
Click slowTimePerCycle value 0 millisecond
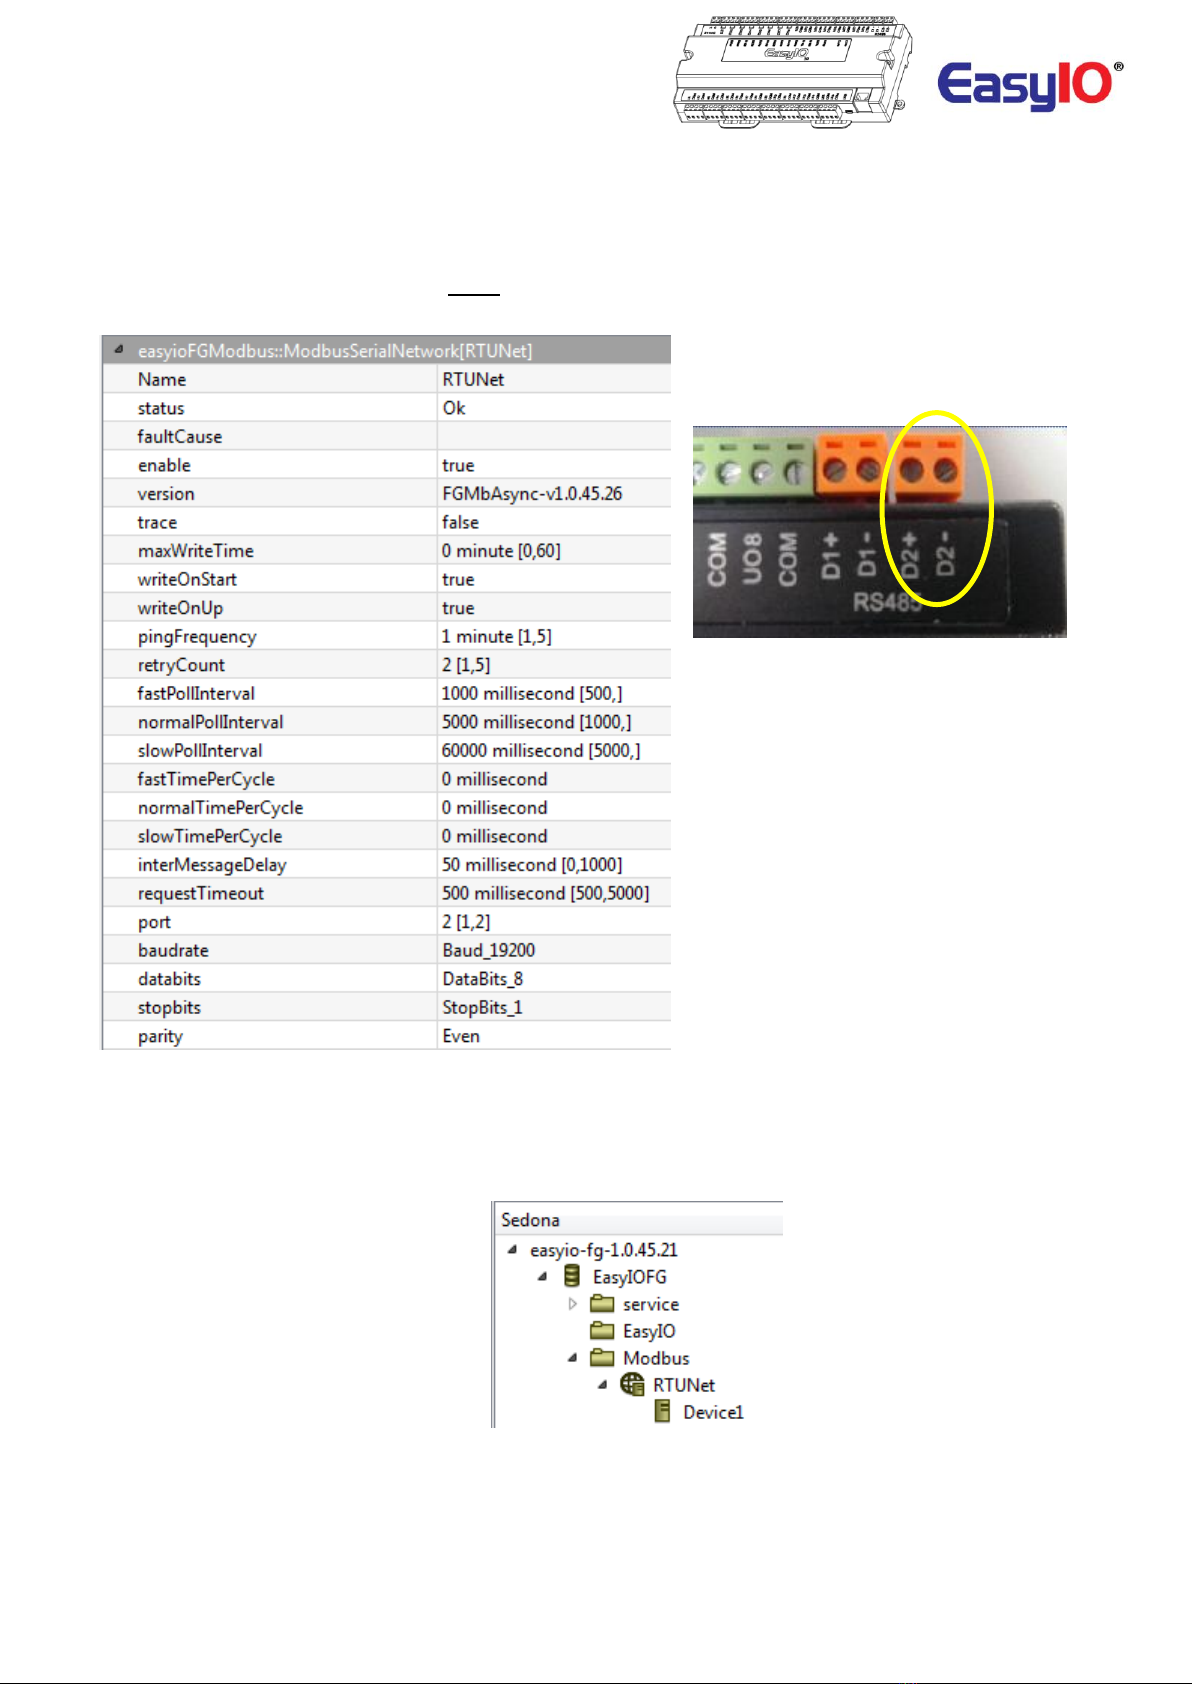[554, 836]
